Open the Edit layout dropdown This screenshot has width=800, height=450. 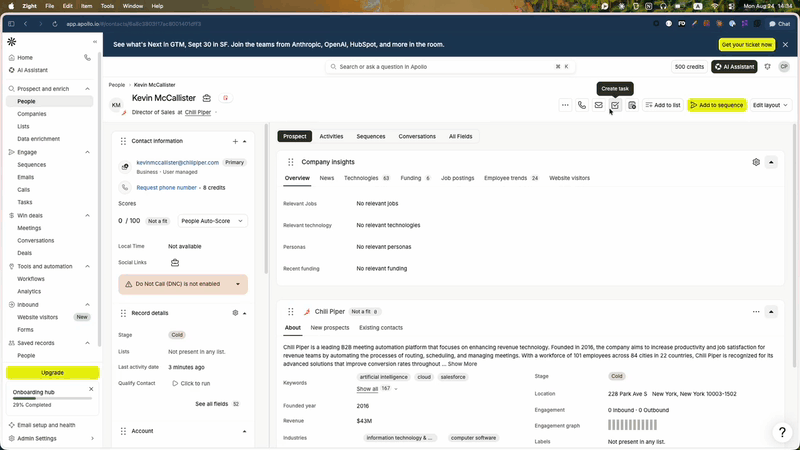click(x=770, y=105)
